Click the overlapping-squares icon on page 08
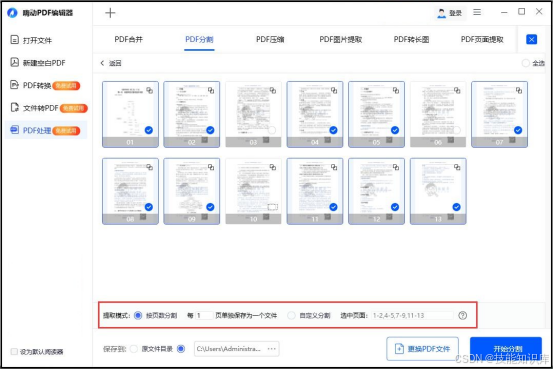553x370 pixels. click(150, 167)
